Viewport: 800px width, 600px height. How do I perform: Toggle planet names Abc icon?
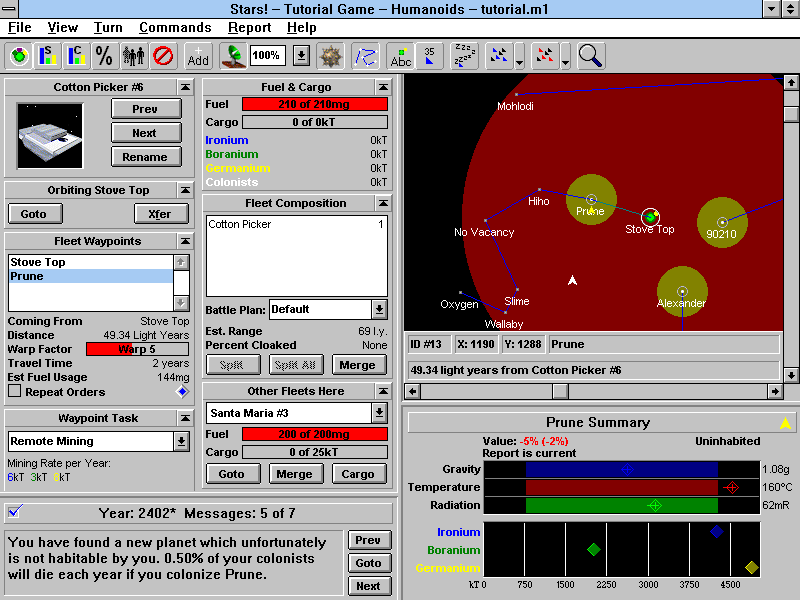(x=401, y=56)
